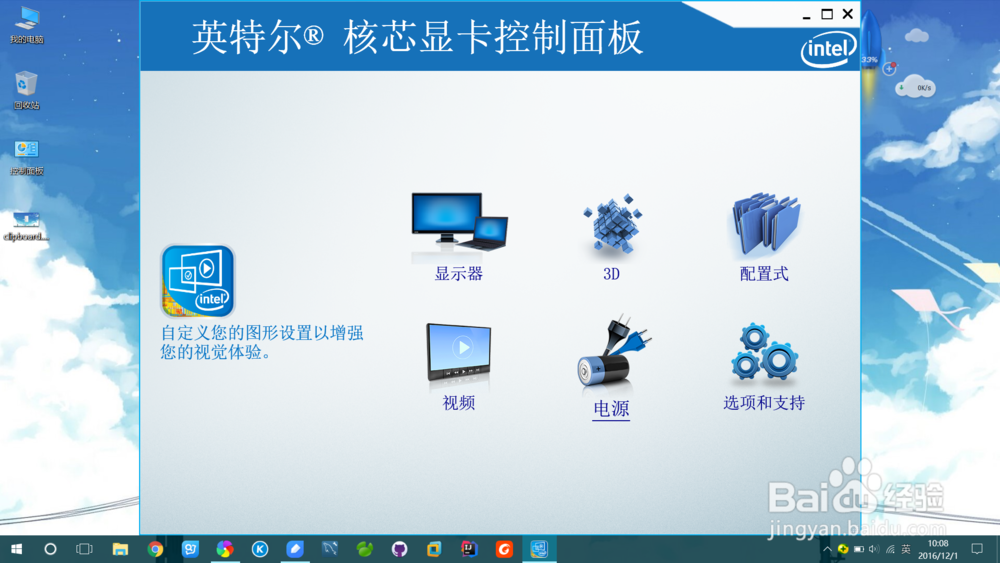This screenshot has height=563, width=1000.
Task: Open IntelliJ IDEA from taskbar
Action: 469,549
